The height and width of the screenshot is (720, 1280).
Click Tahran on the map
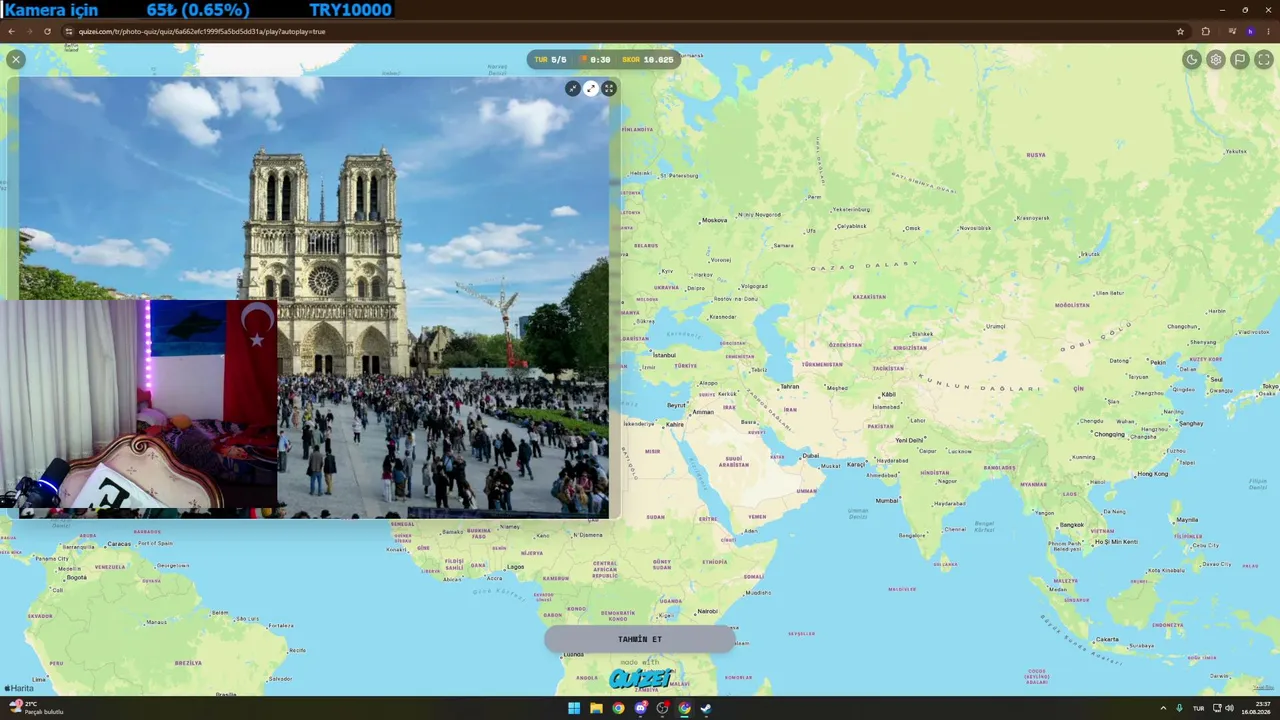pyautogui.click(x=790, y=386)
